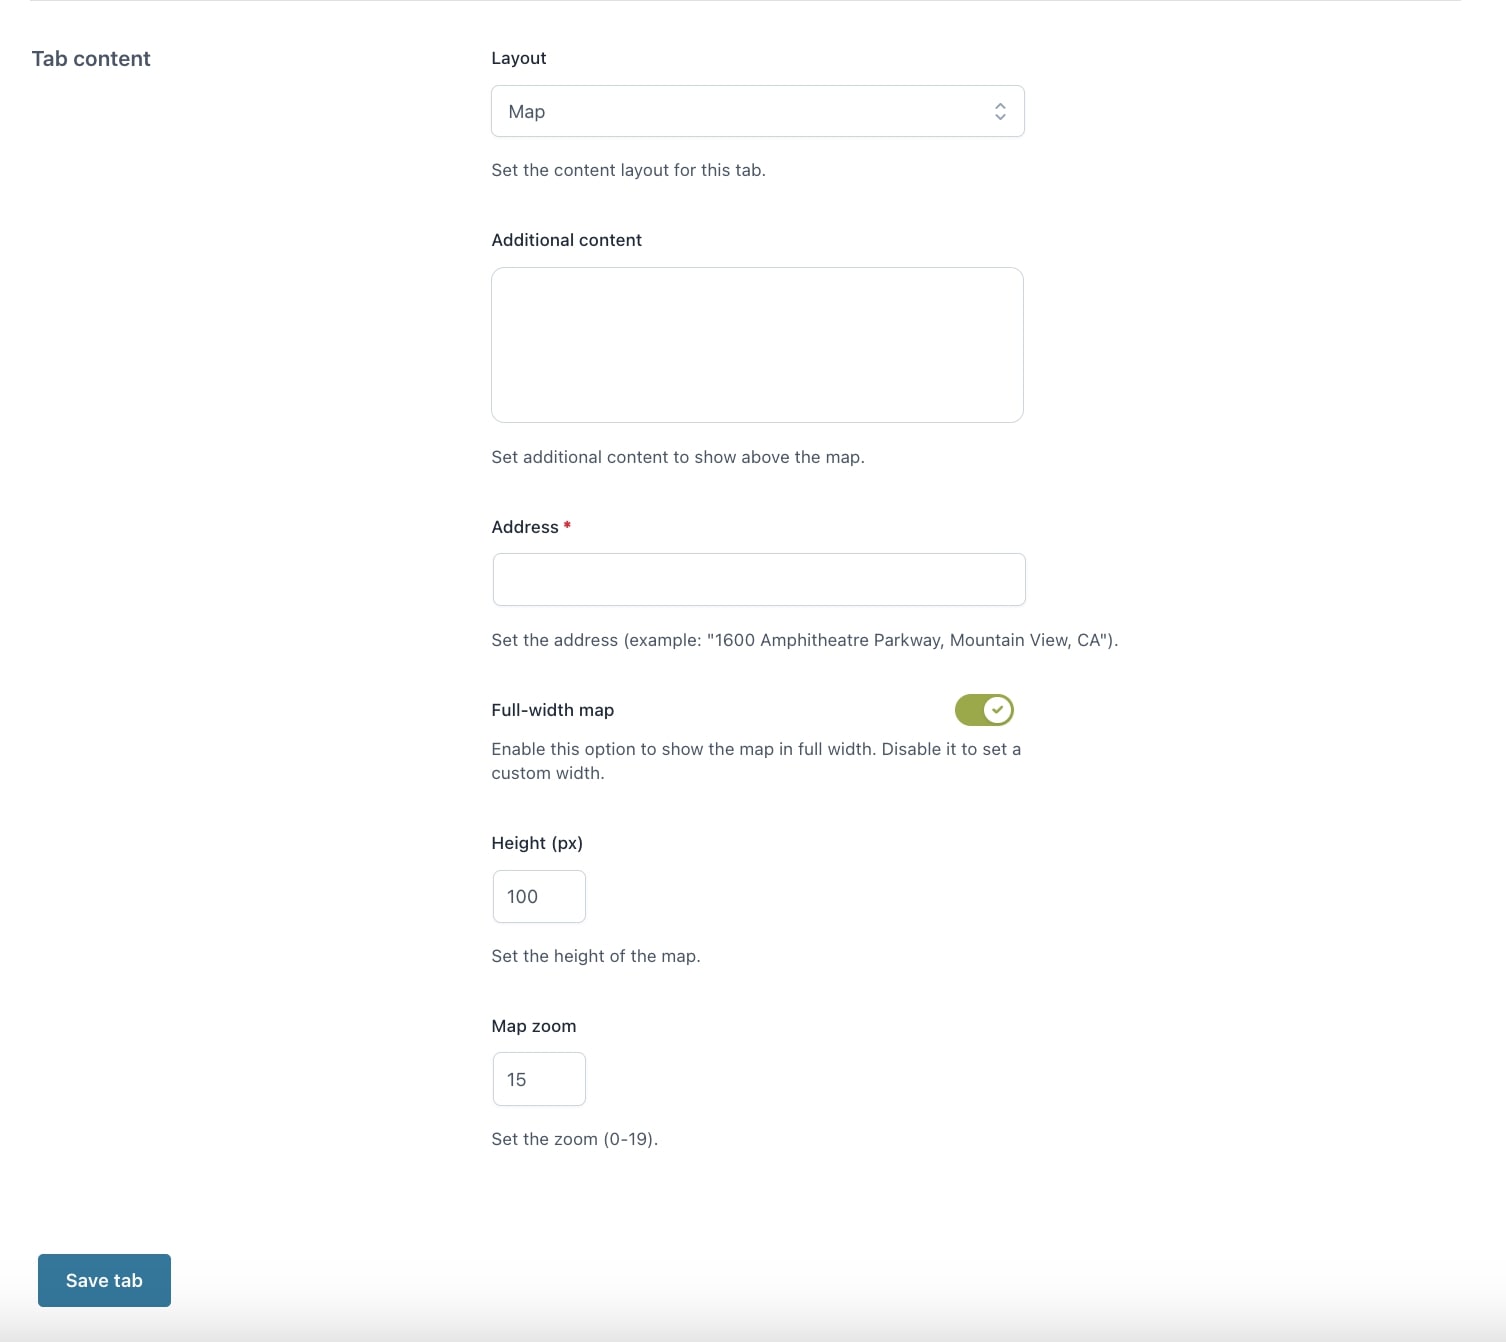Click the Tab content section heading

(91, 59)
